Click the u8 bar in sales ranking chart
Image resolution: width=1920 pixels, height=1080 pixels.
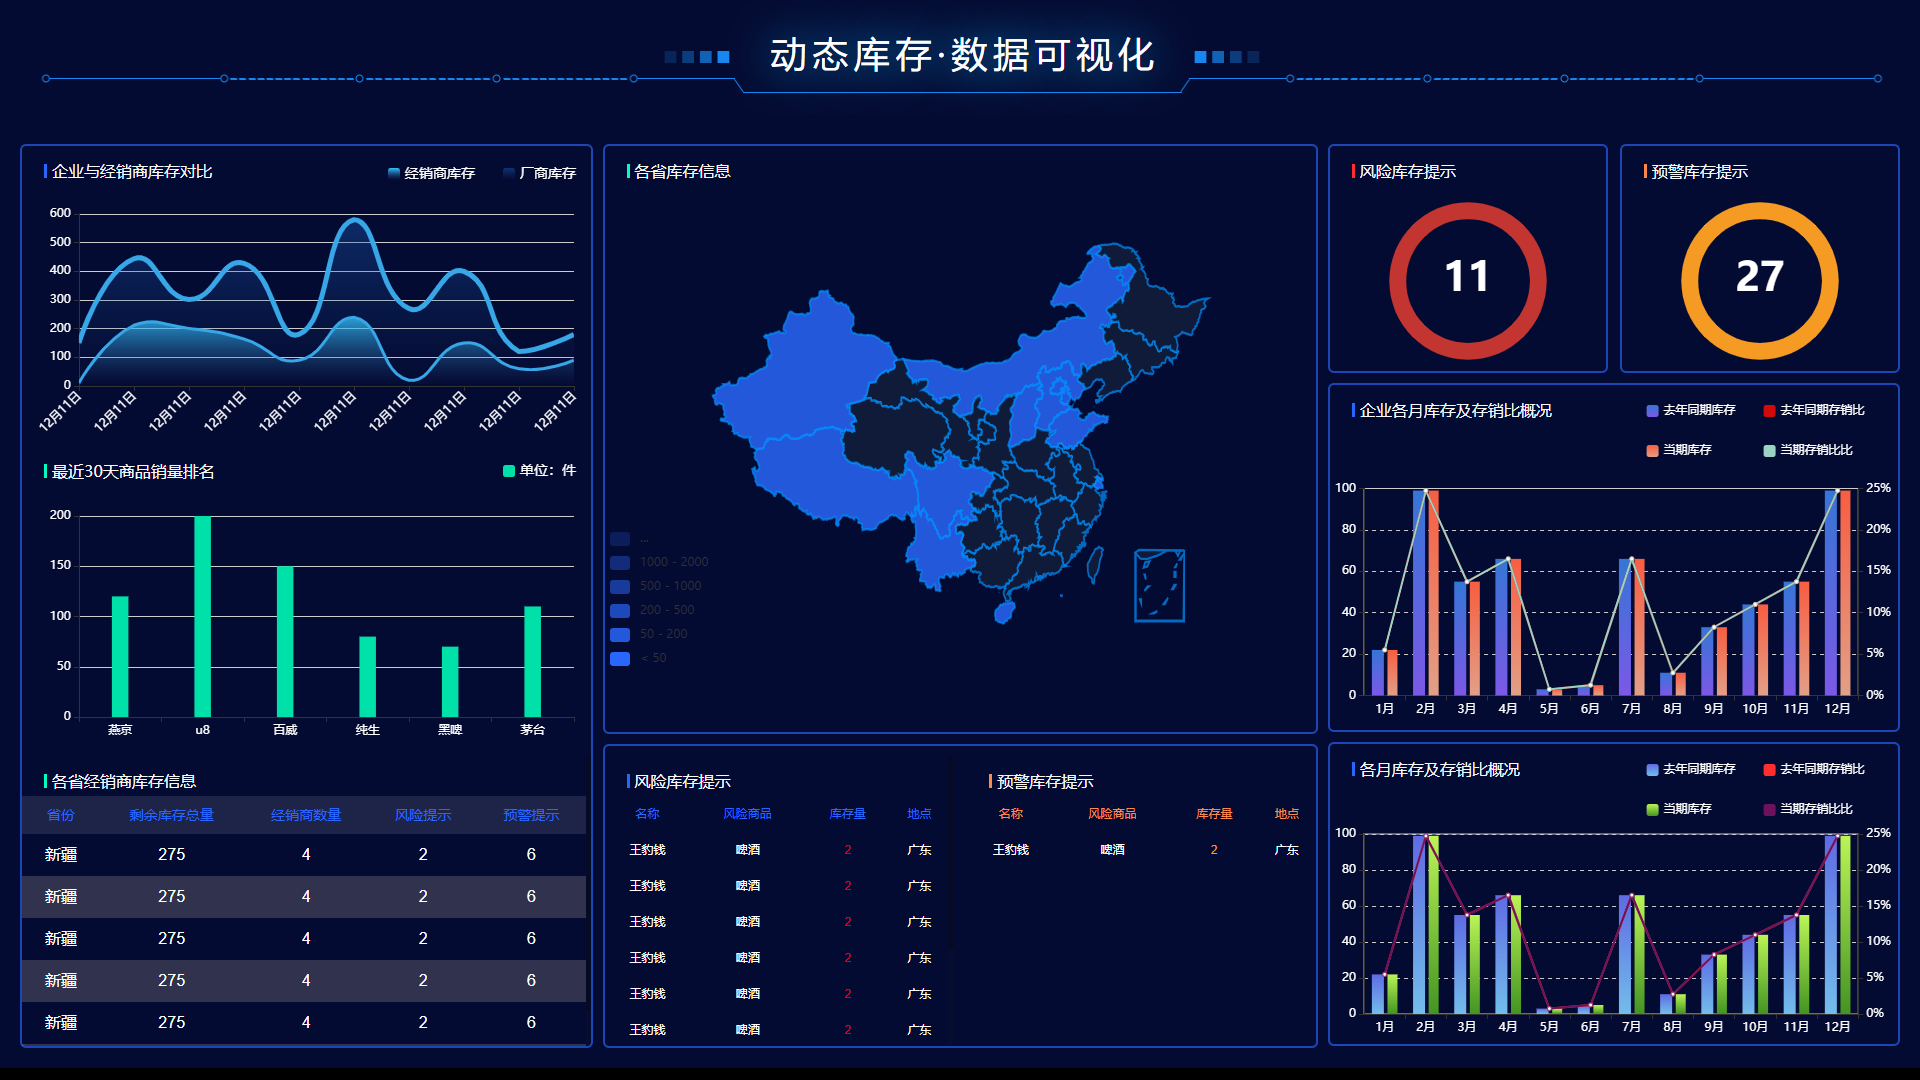coord(203,616)
